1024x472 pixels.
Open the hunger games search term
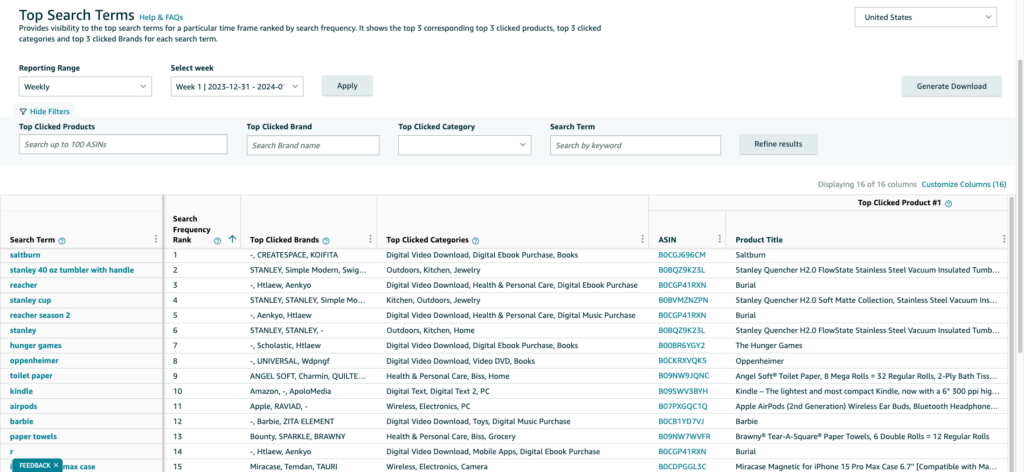[36, 345]
